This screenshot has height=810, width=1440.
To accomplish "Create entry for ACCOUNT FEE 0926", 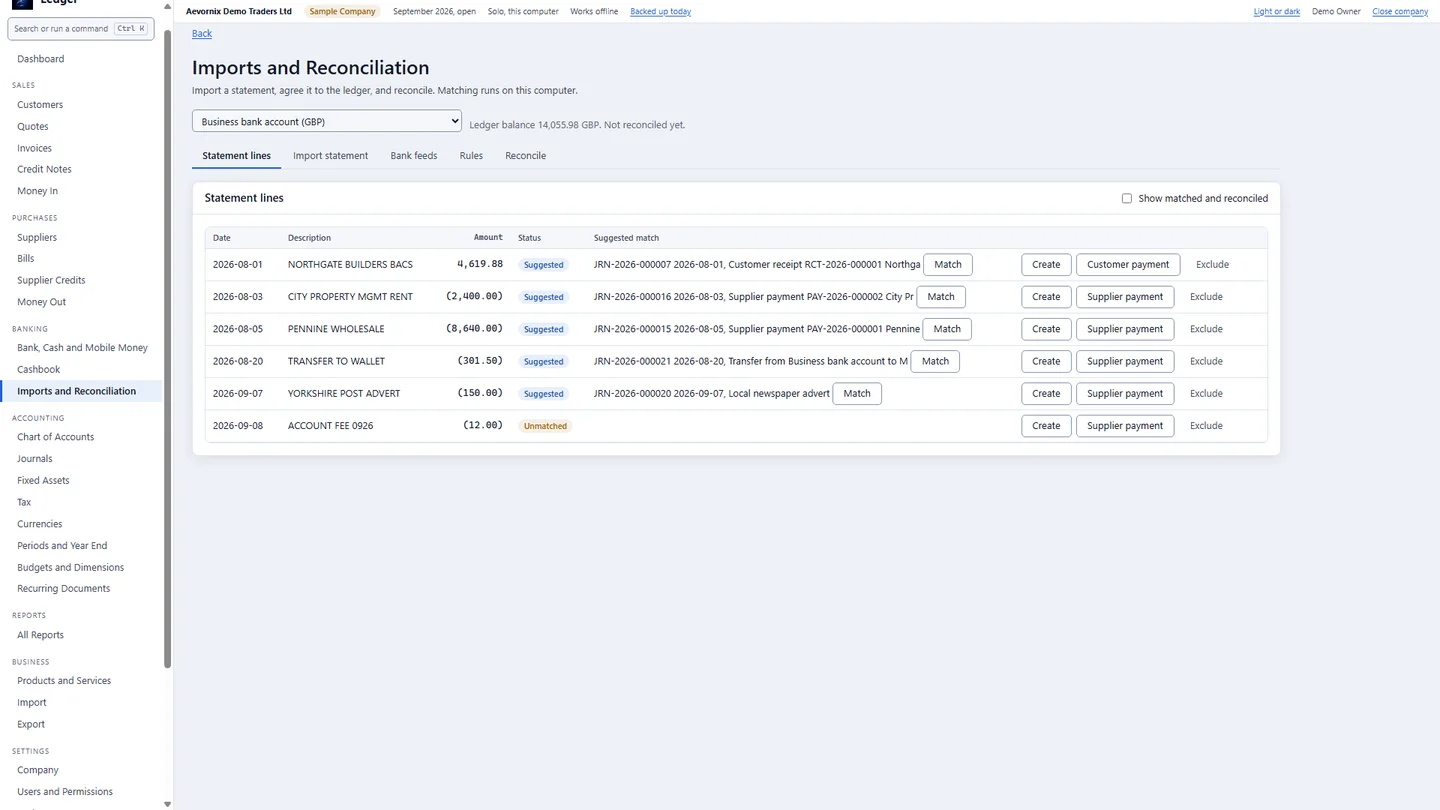I will [1046, 426].
